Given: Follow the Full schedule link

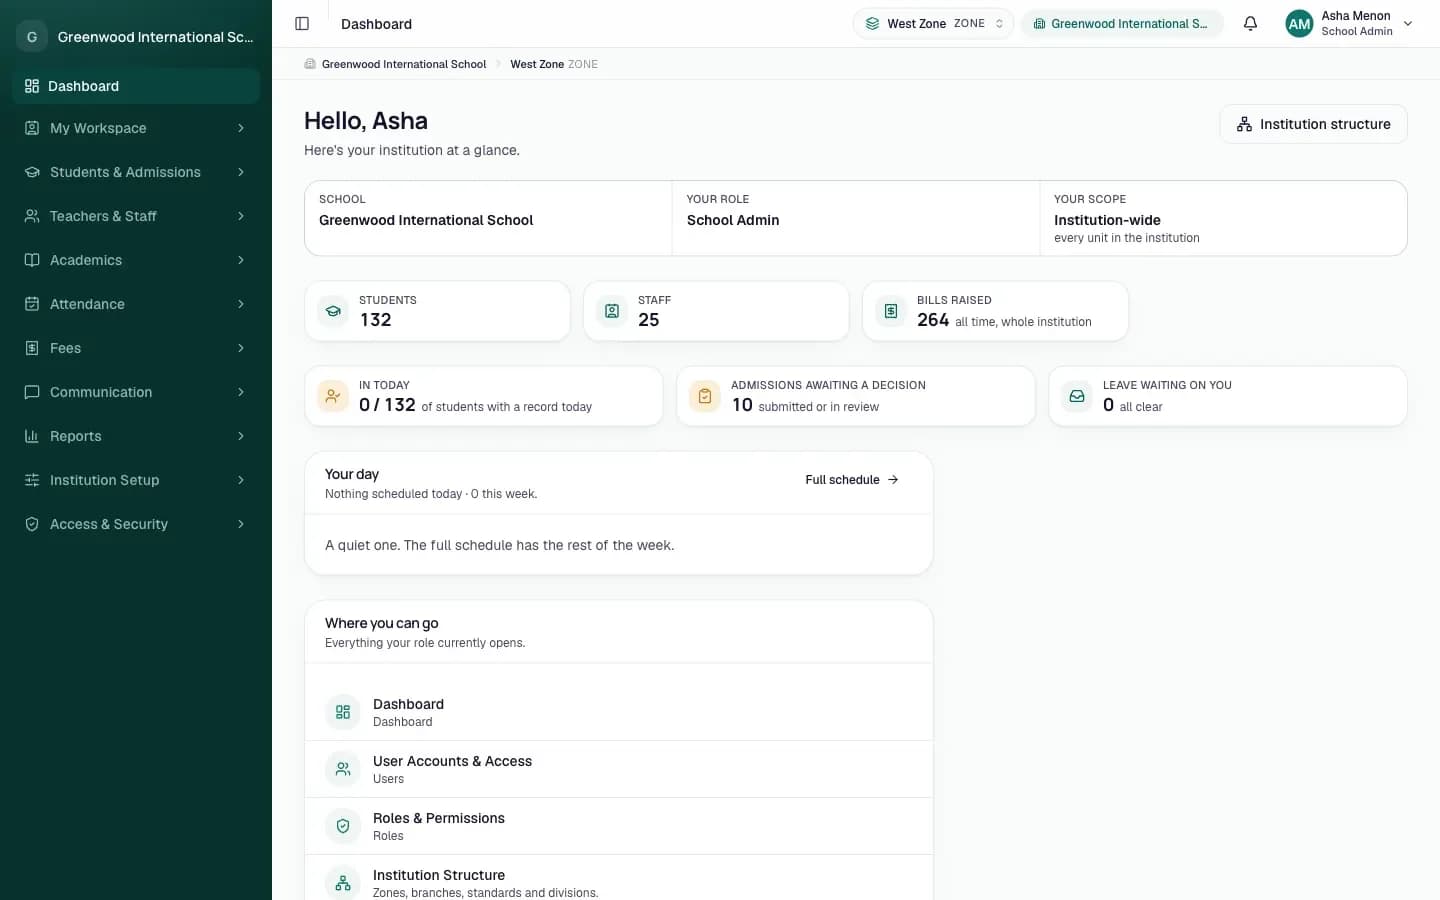Looking at the screenshot, I should coord(852,480).
